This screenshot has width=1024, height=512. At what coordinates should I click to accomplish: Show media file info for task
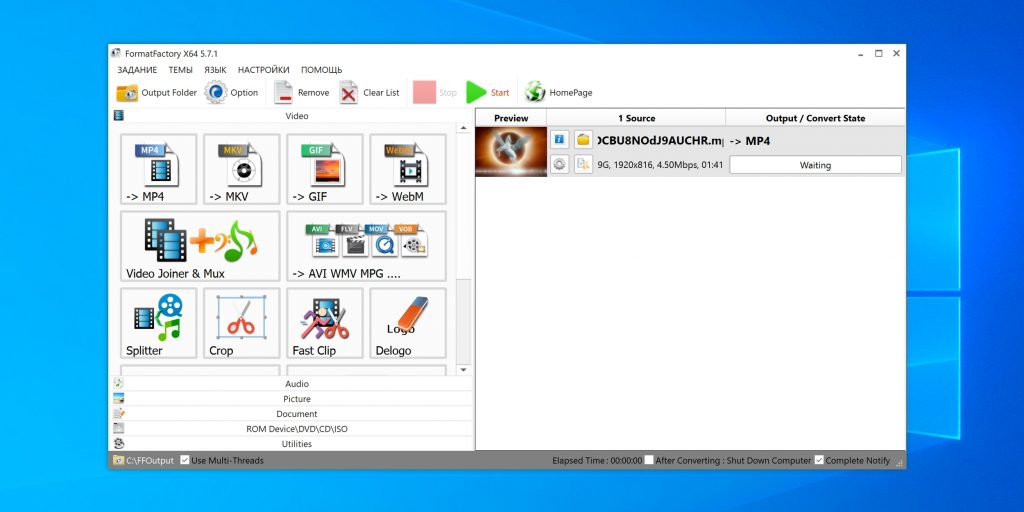click(560, 139)
